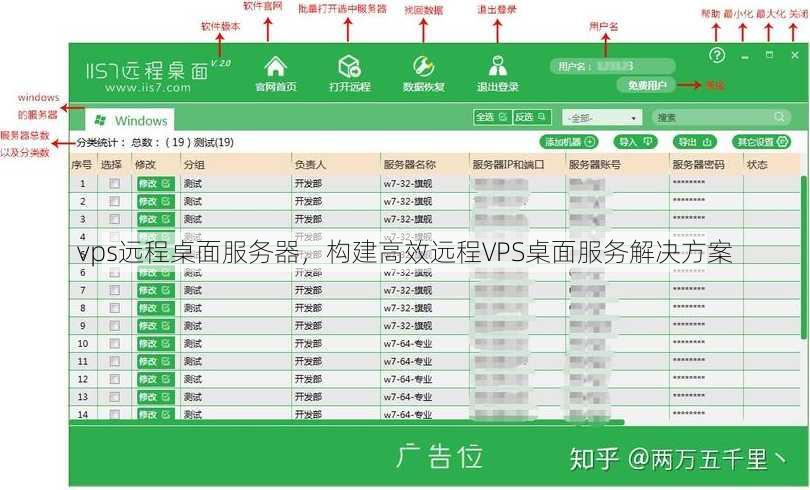Viewport: 810px width, 490px height.
Task: Check the checkbox in row 8
Action: [114, 308]
